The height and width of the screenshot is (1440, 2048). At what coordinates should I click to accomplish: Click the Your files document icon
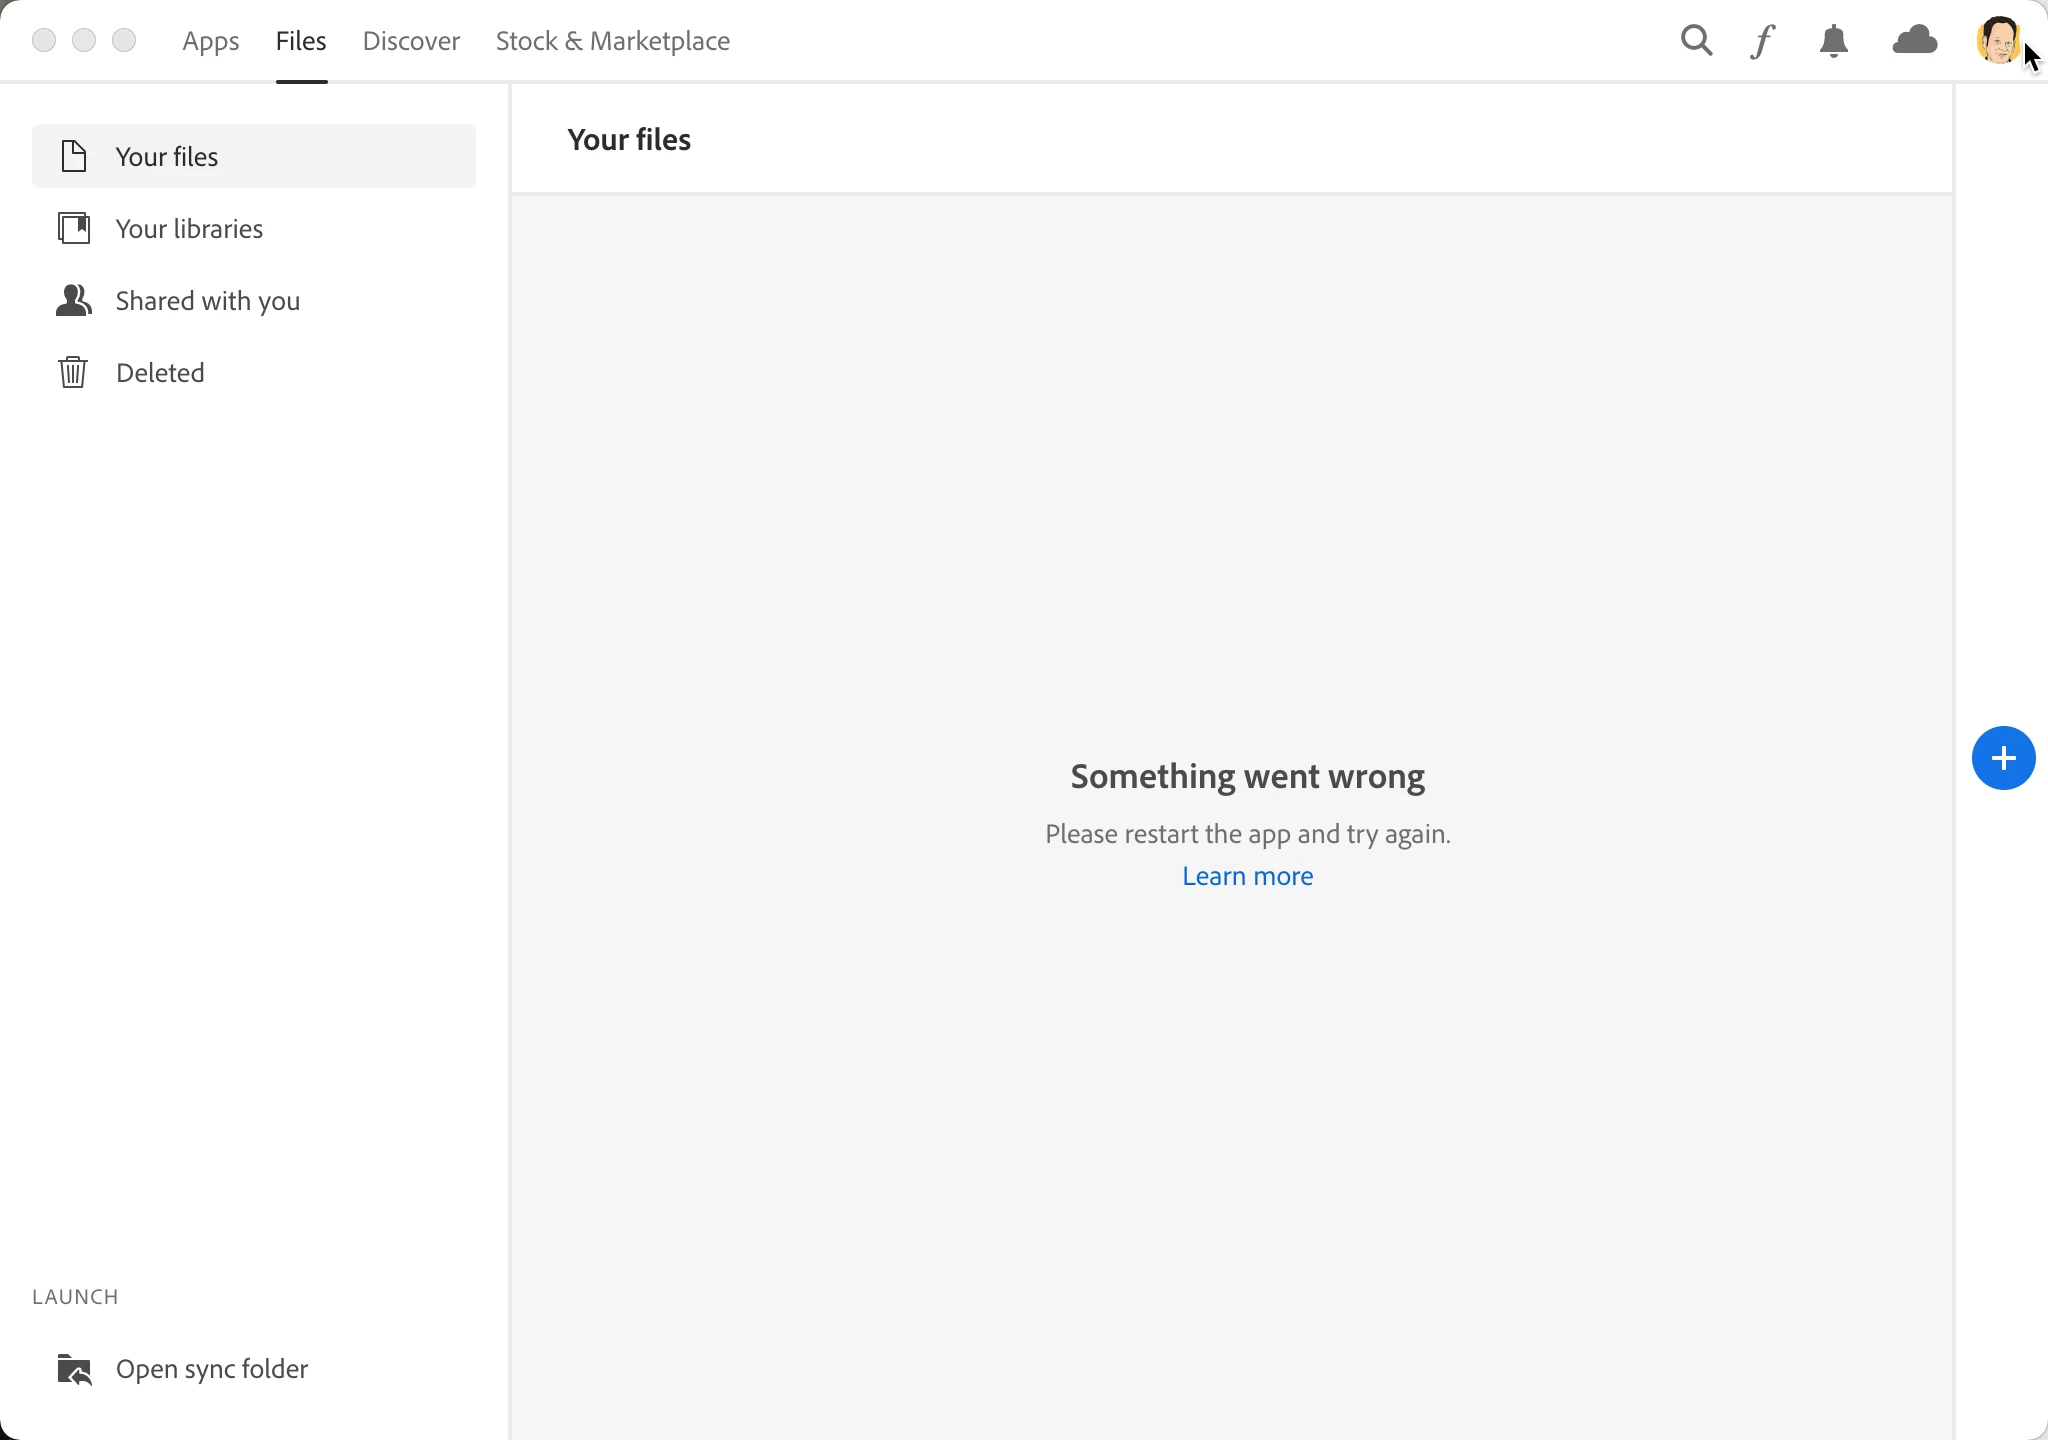pyautogui.click(x=73, y=156)
